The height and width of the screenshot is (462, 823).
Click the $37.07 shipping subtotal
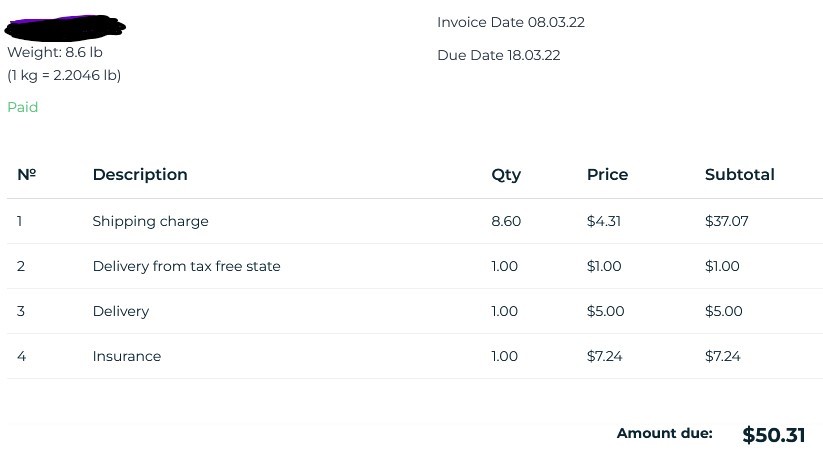coord(726,221)
